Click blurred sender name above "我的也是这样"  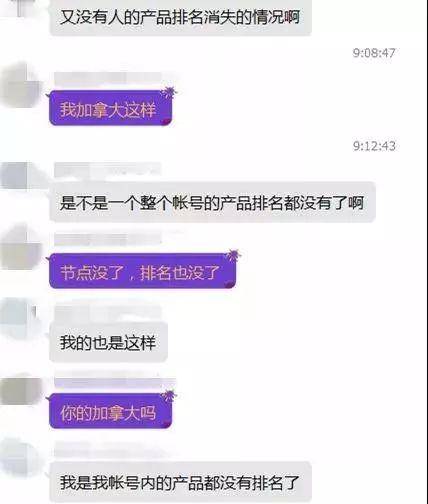pyautogui.click(x=107, y=314)
